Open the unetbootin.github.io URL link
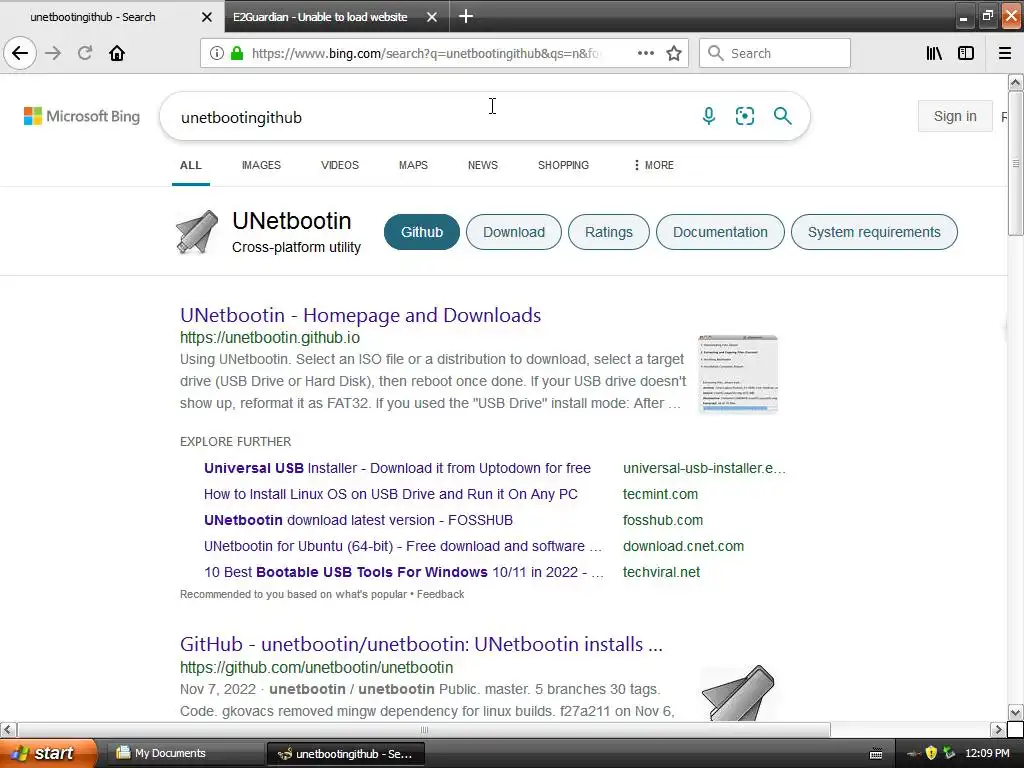 point(270,338)
